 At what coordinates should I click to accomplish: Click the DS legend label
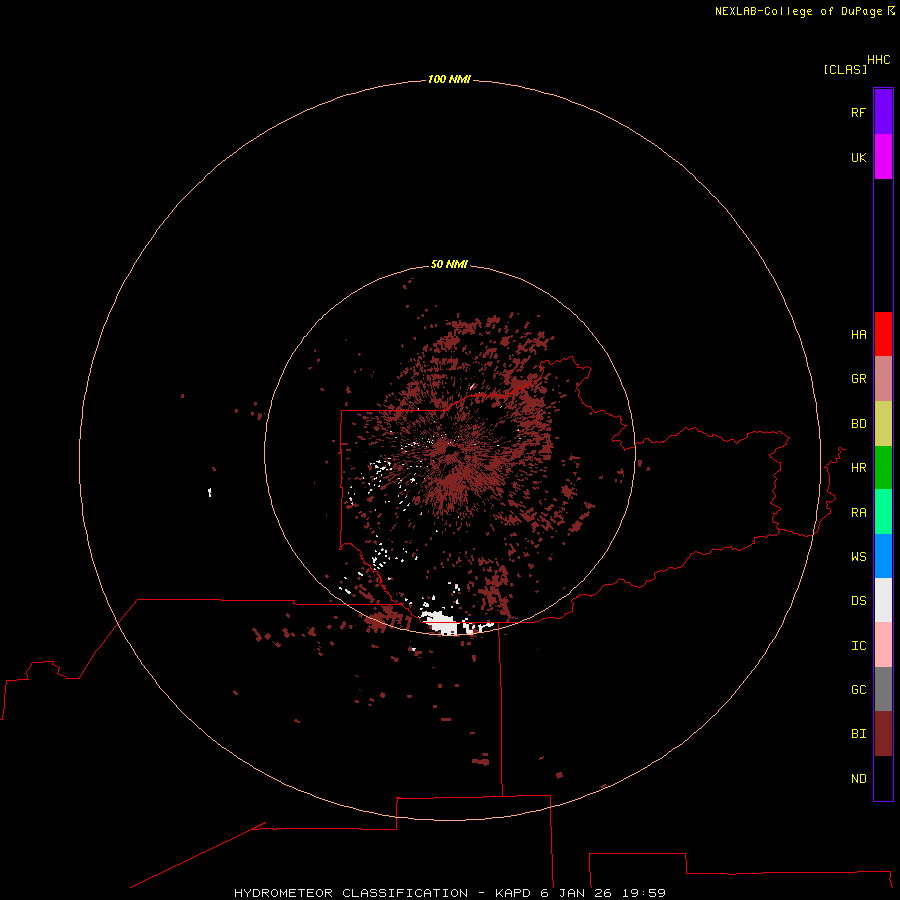click(x=858, y=600)
